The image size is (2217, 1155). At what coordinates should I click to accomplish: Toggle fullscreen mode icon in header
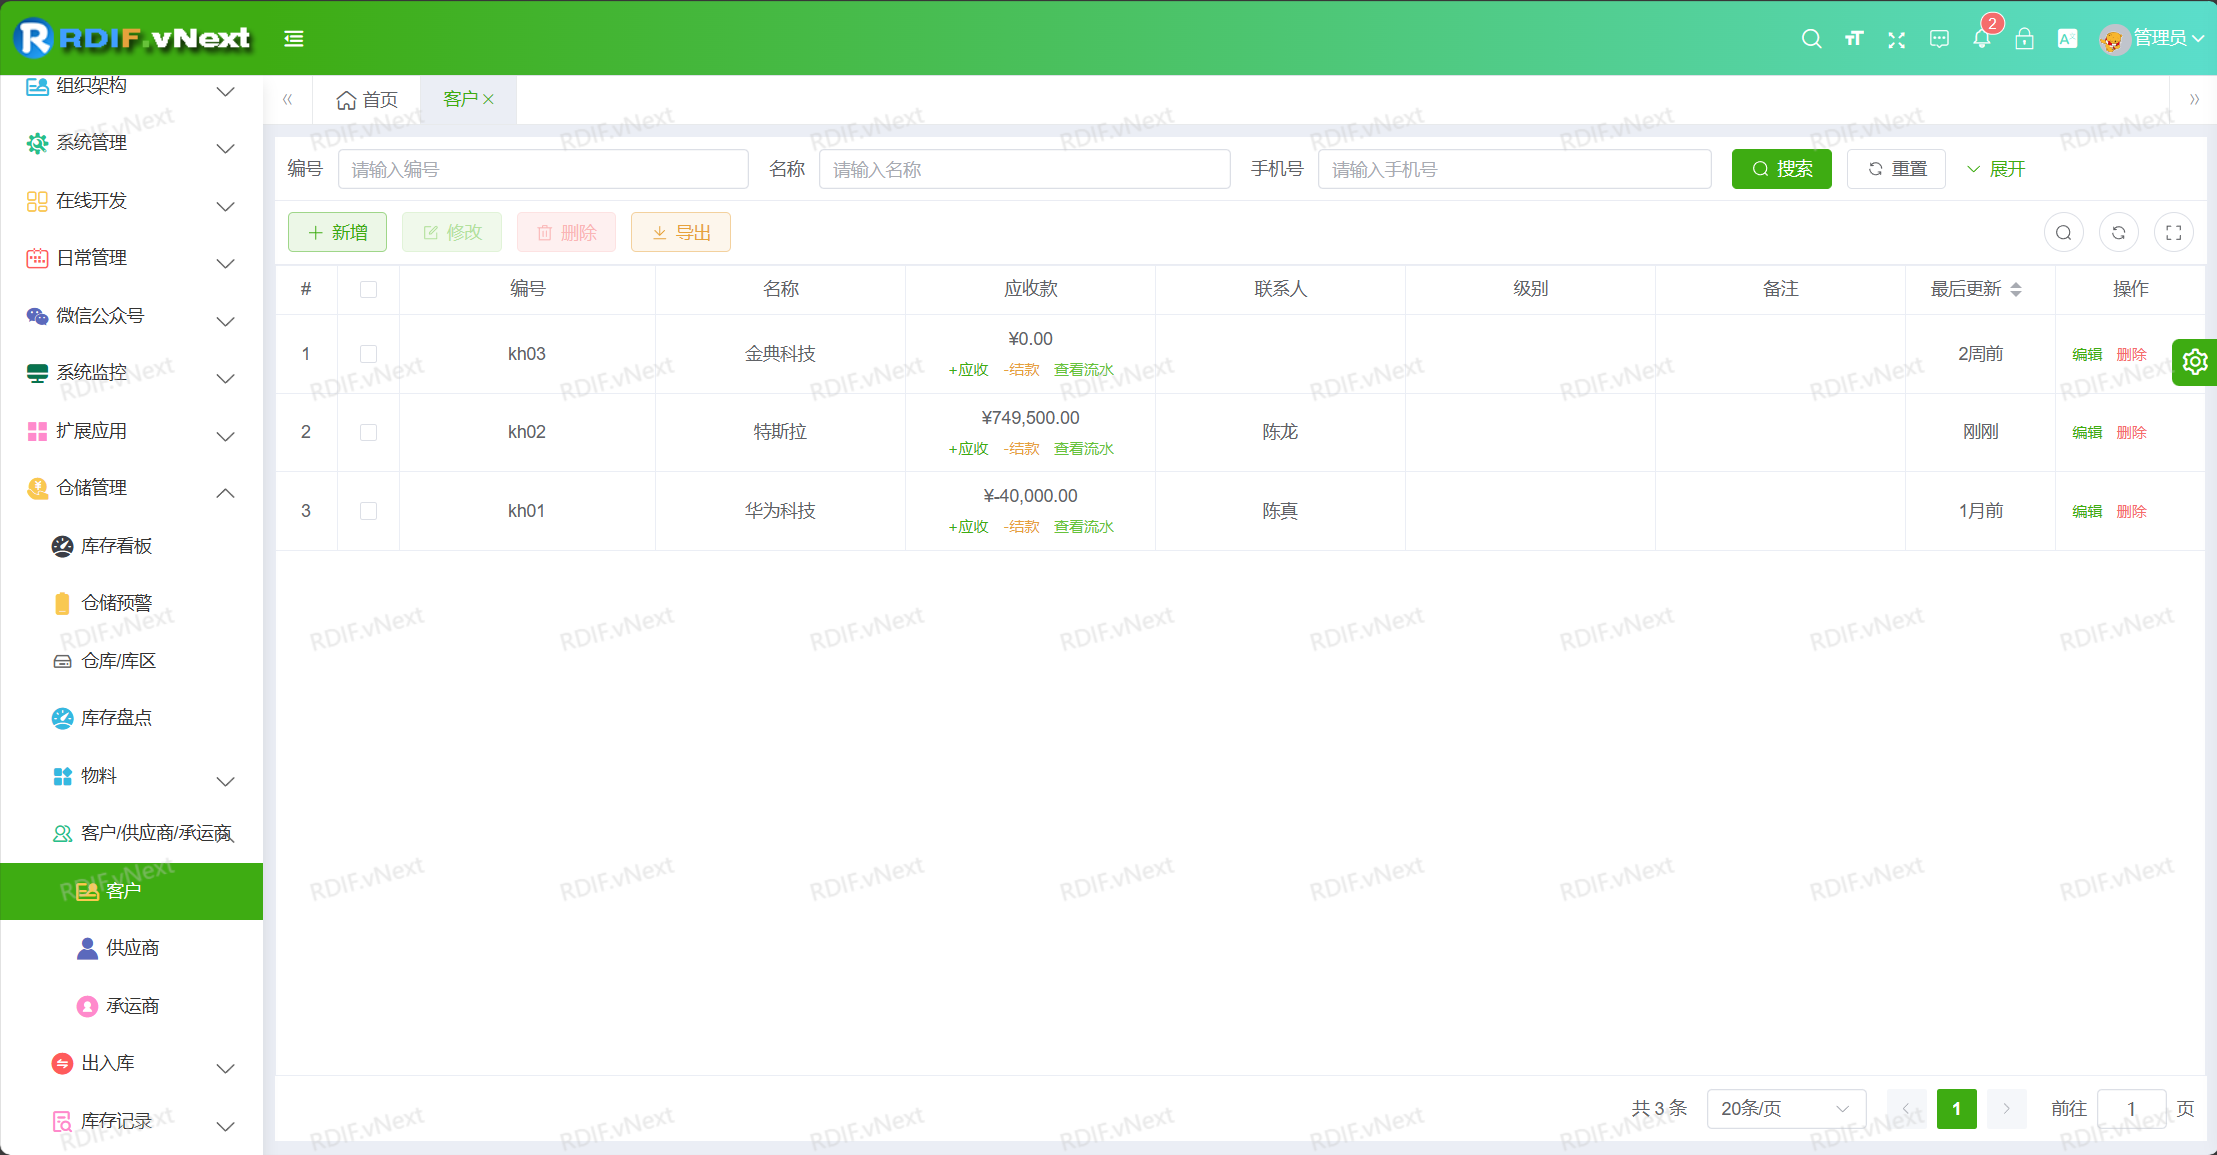(x=1896, y=39)
